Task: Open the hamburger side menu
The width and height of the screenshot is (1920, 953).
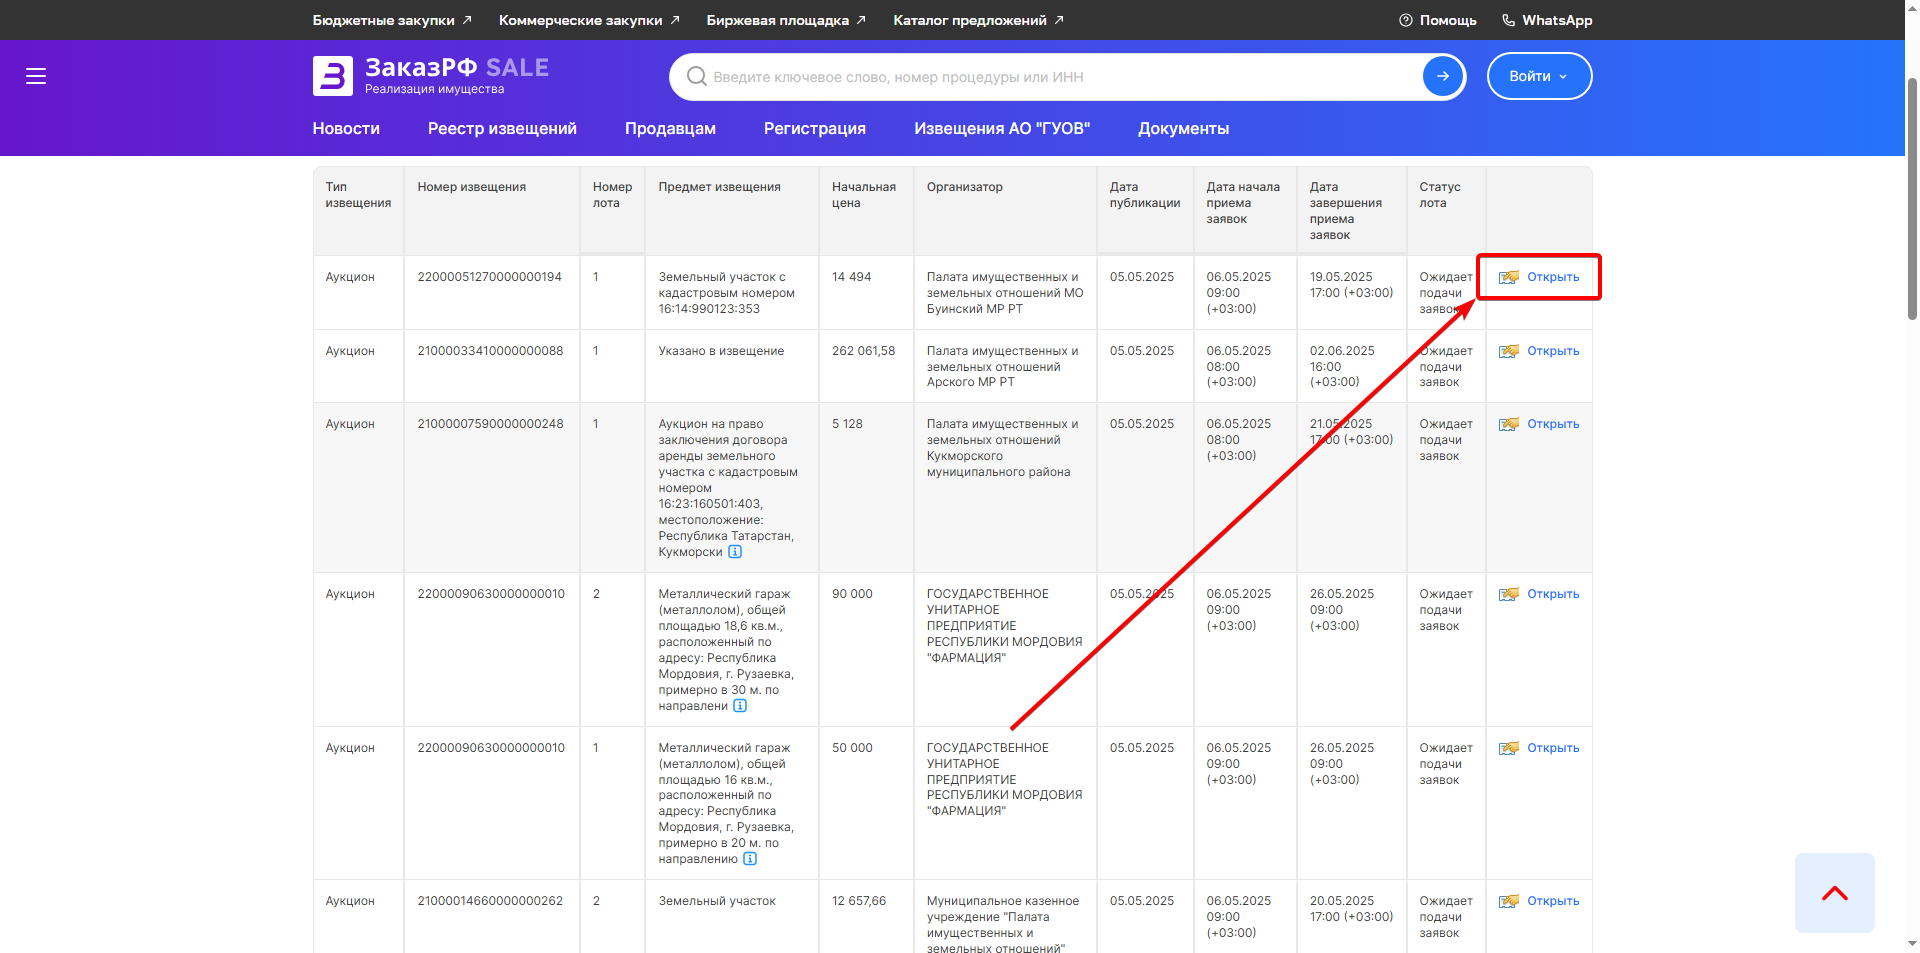Action: pos(36,76)
